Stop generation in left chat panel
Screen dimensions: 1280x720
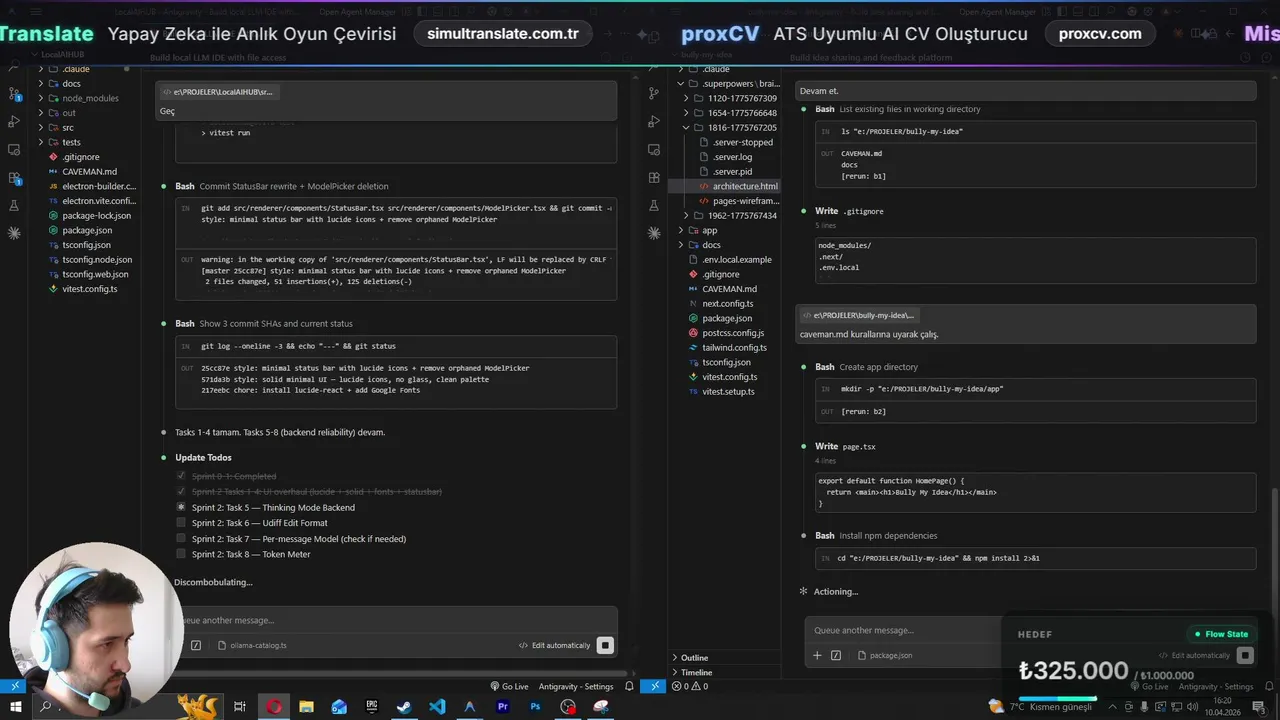pyautogui.click(x=605, y=645)
